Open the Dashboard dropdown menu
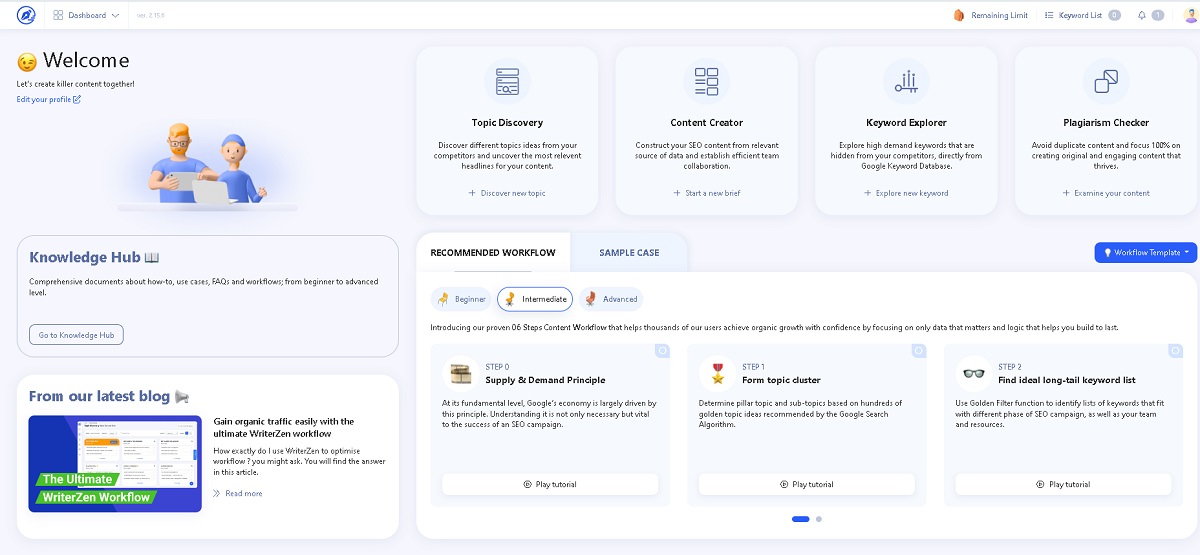The height and width of the screenshot is (555, 1200). [x=86, y=15]
